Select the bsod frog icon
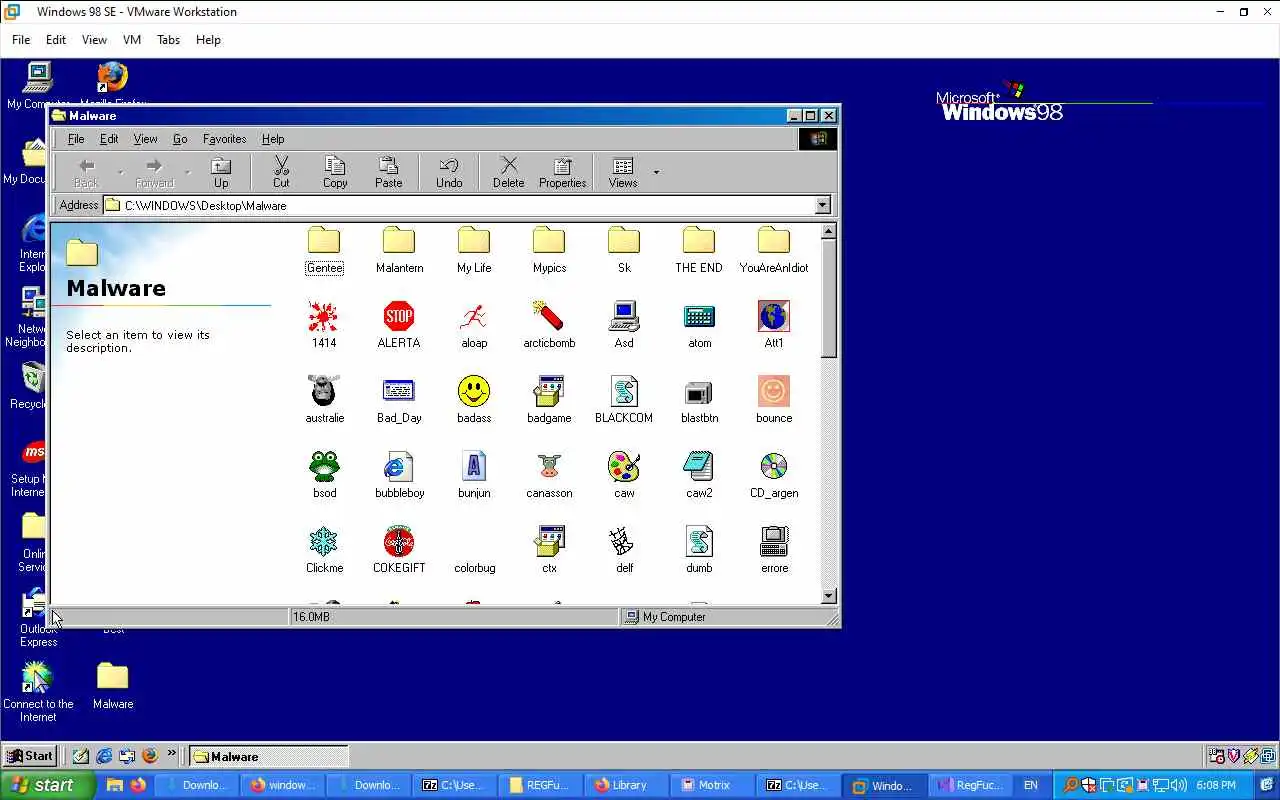1280x800 pixels. pyautogui.click(x=324, y=466)
